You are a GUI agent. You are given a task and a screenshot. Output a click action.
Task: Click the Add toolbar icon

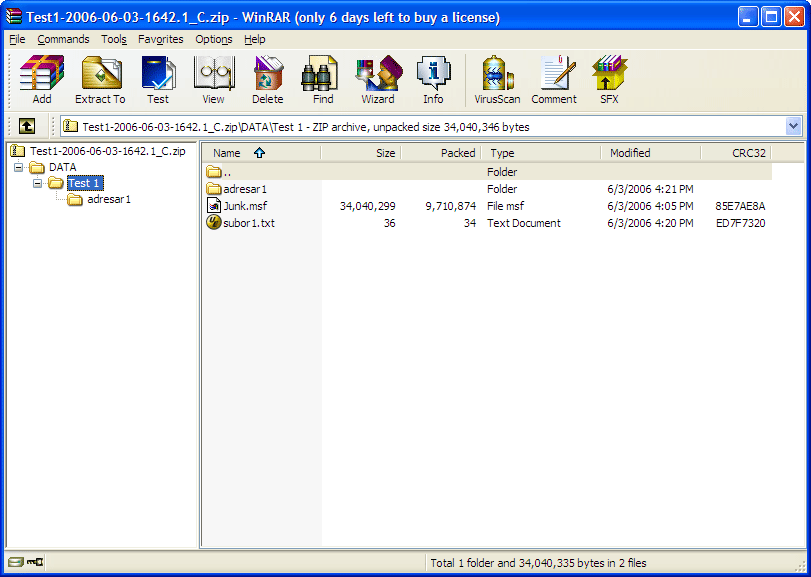pos(42,80)
